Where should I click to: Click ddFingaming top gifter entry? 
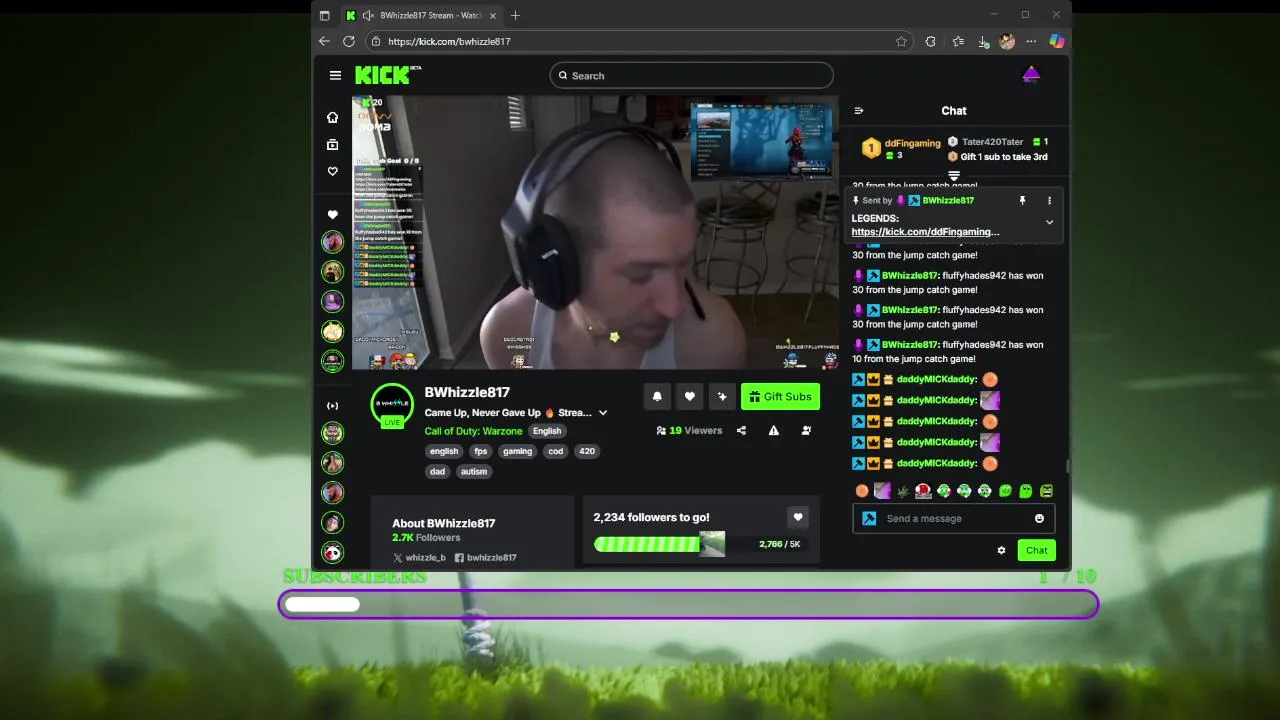pos(901,148)
